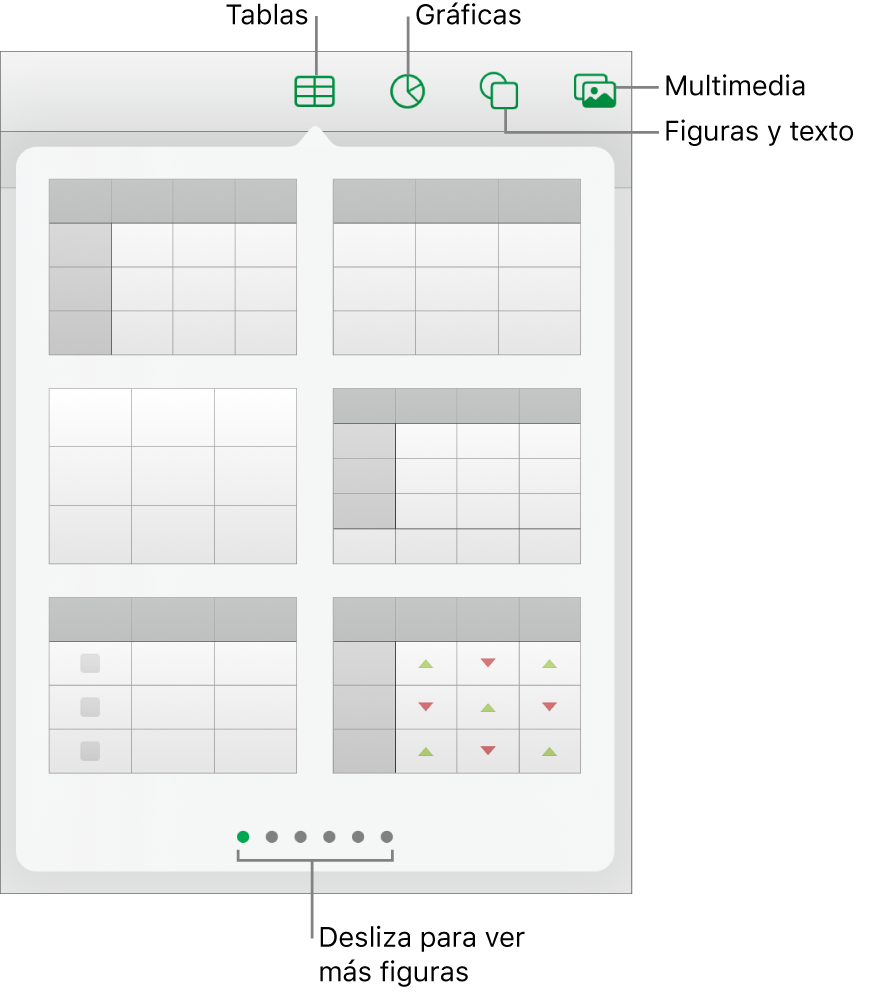The width and height of the screenshot is (886, 992).
Task: Insert table style with header row only
Action: click(x=457, y=267)
